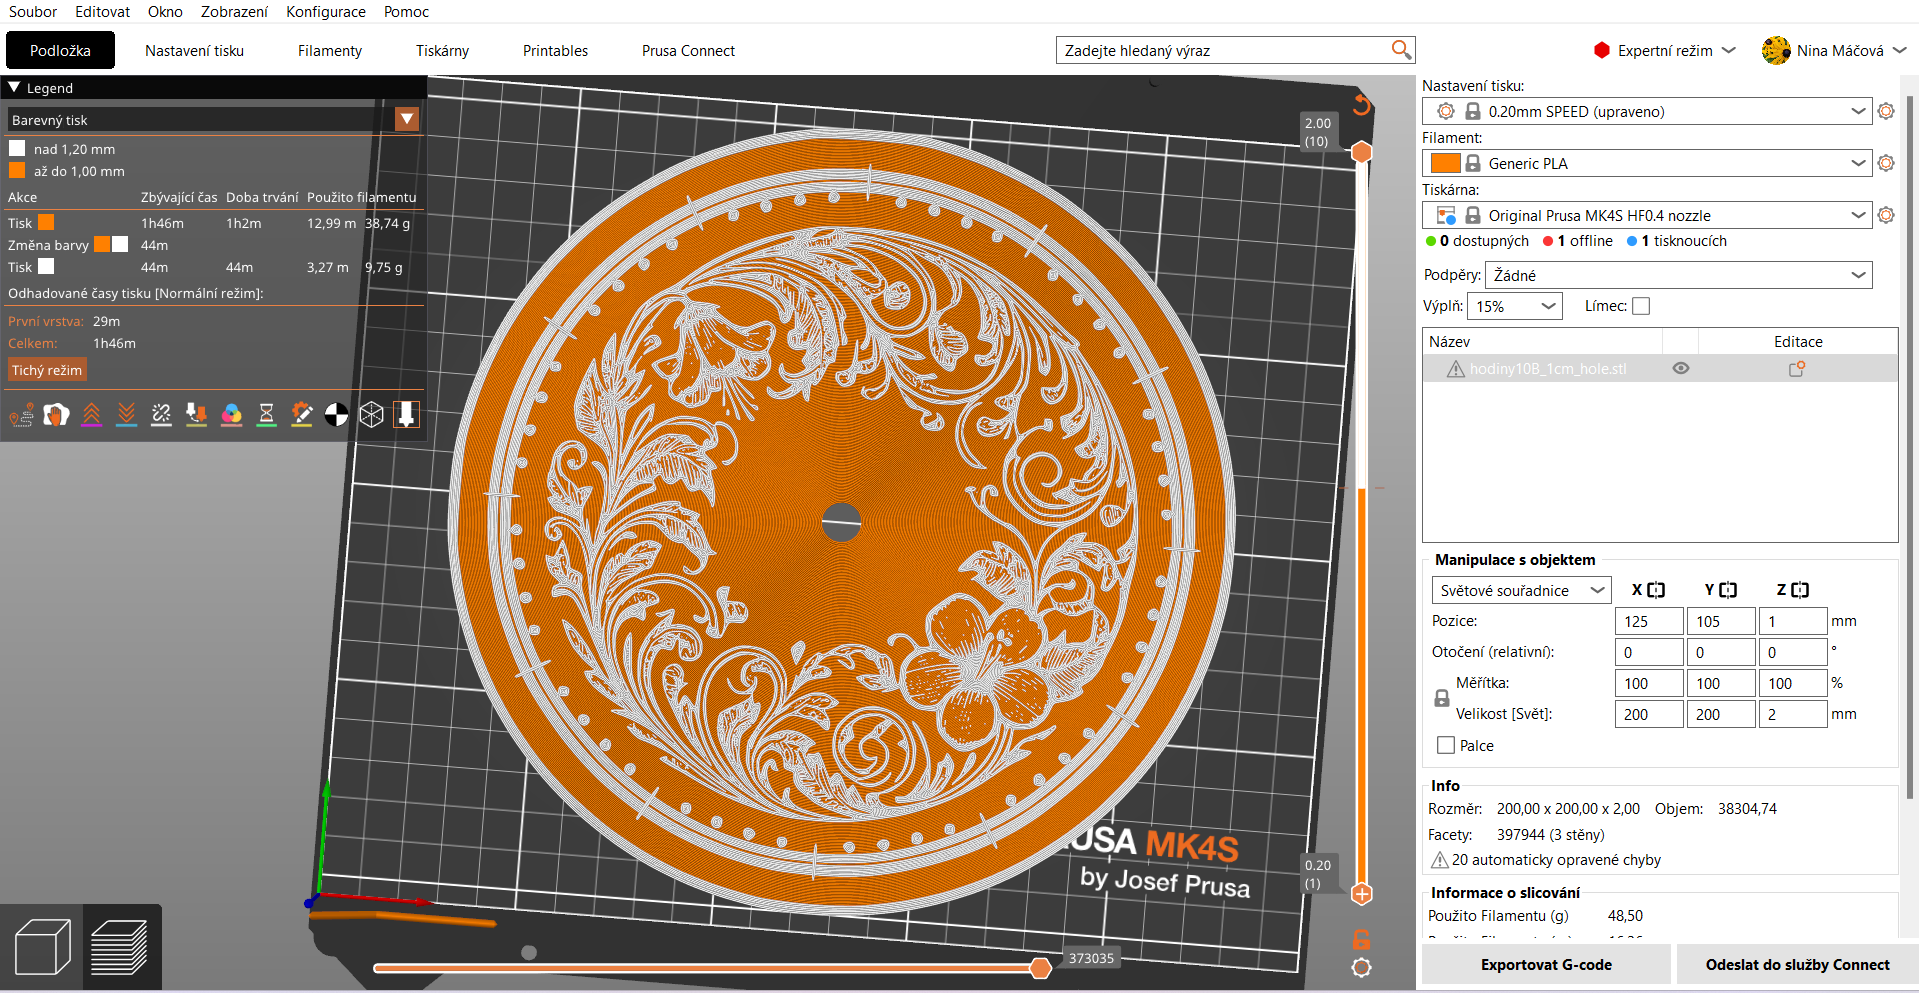Image resolution: width=1919 pixels, height=993 pixels.
Task: Add color change with plus icon
Action: click(1361, 894)
